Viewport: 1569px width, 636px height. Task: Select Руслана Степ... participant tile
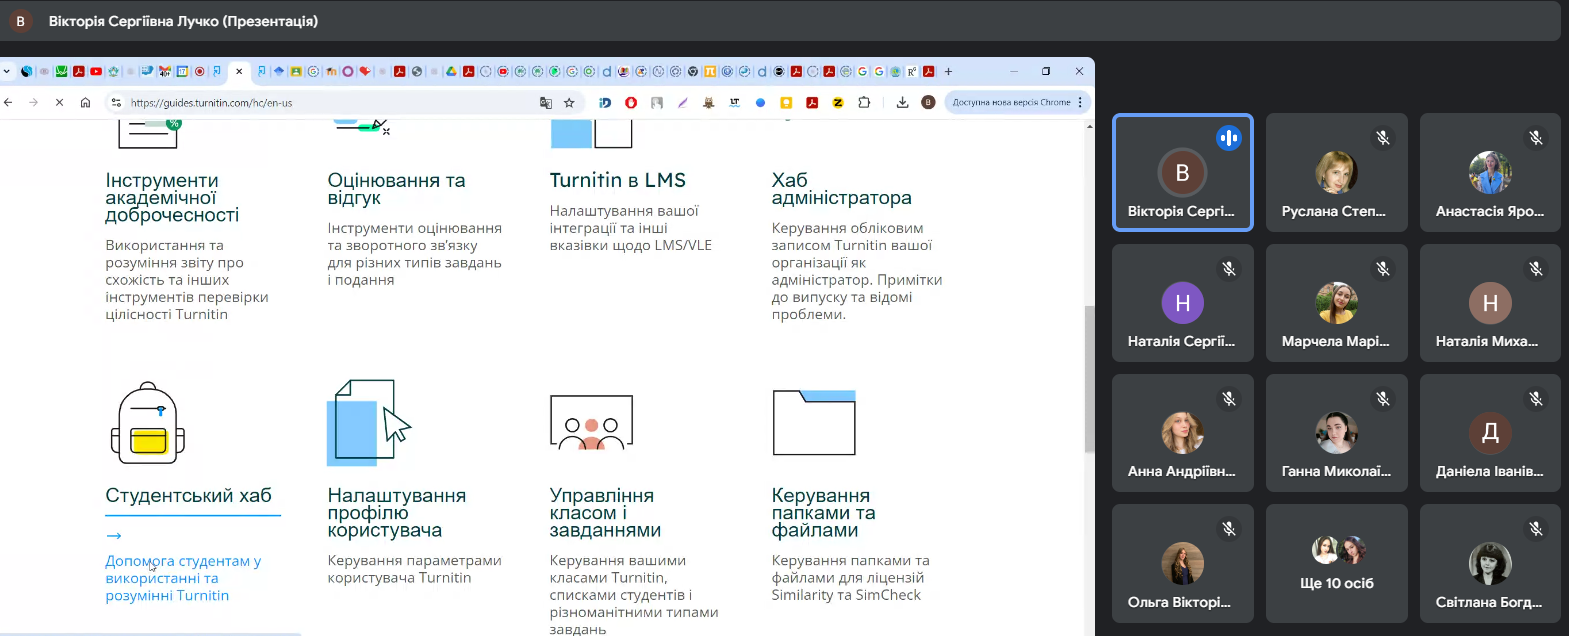(1336, 172)
